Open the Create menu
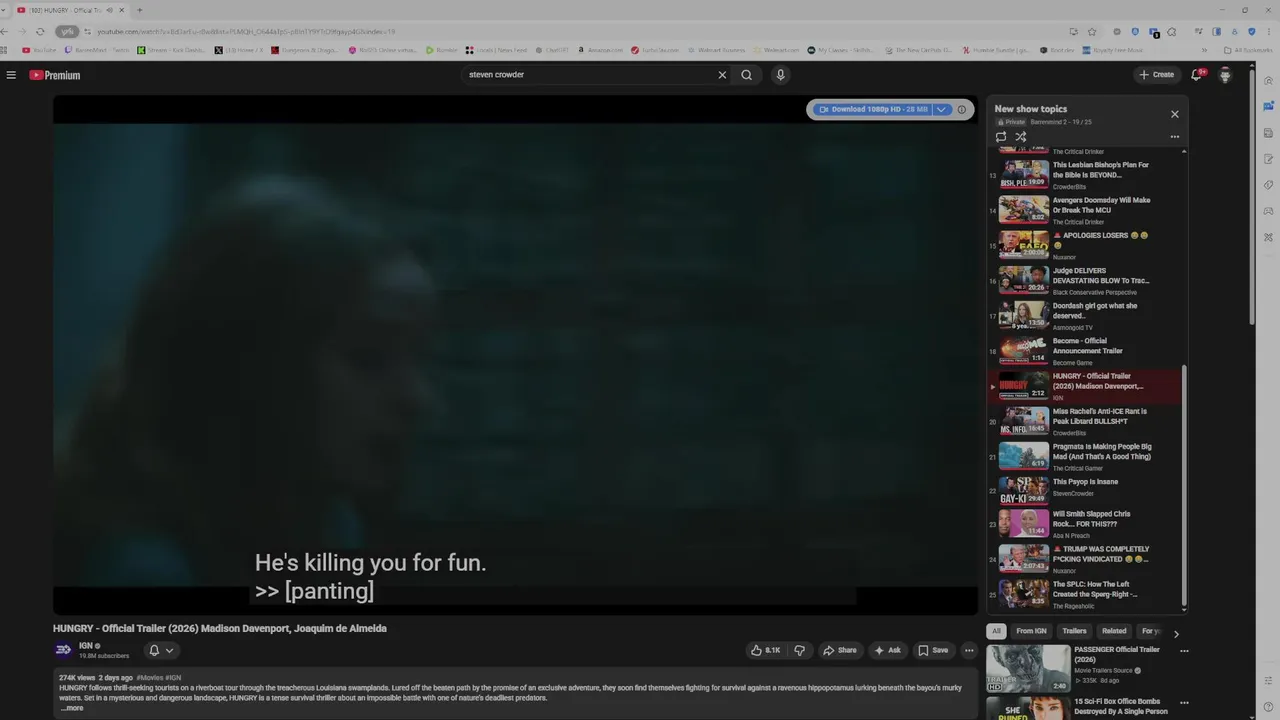 click(x=1157, y=75)
